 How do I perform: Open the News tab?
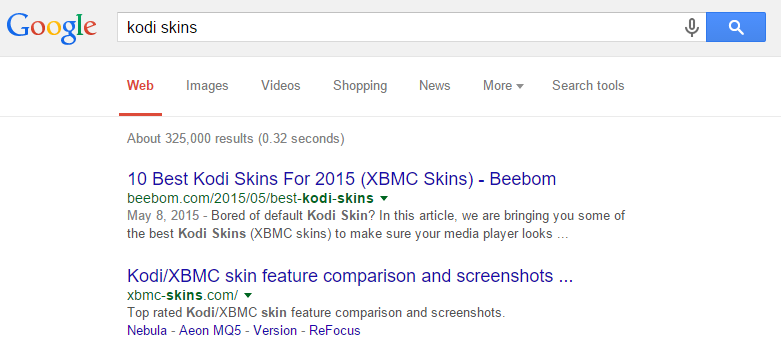[435, 86]
